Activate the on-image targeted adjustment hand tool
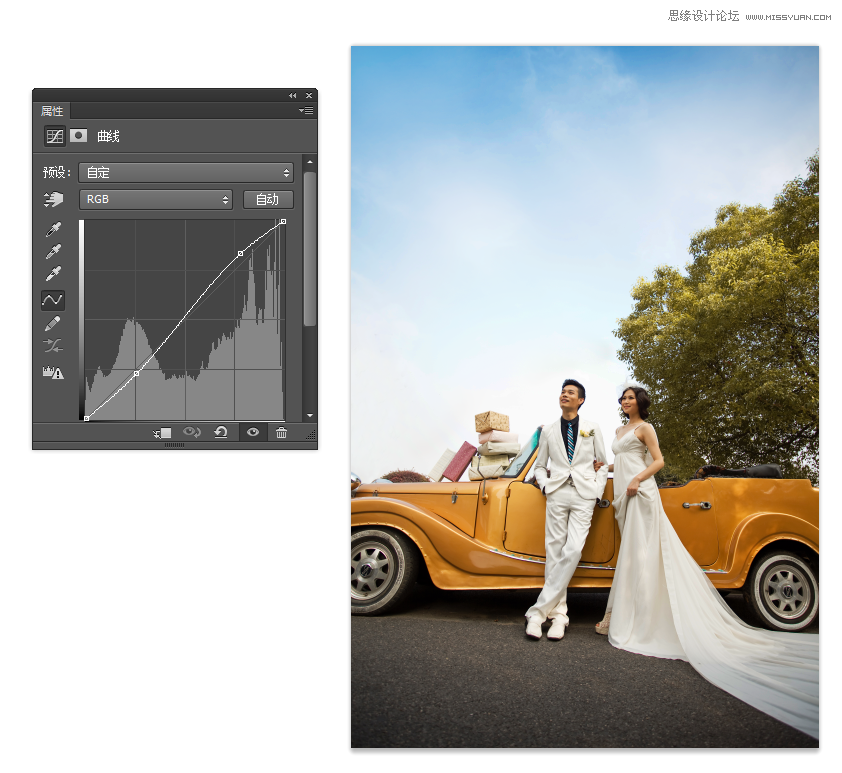Screen dimensions: 842x773 [53, 199]
